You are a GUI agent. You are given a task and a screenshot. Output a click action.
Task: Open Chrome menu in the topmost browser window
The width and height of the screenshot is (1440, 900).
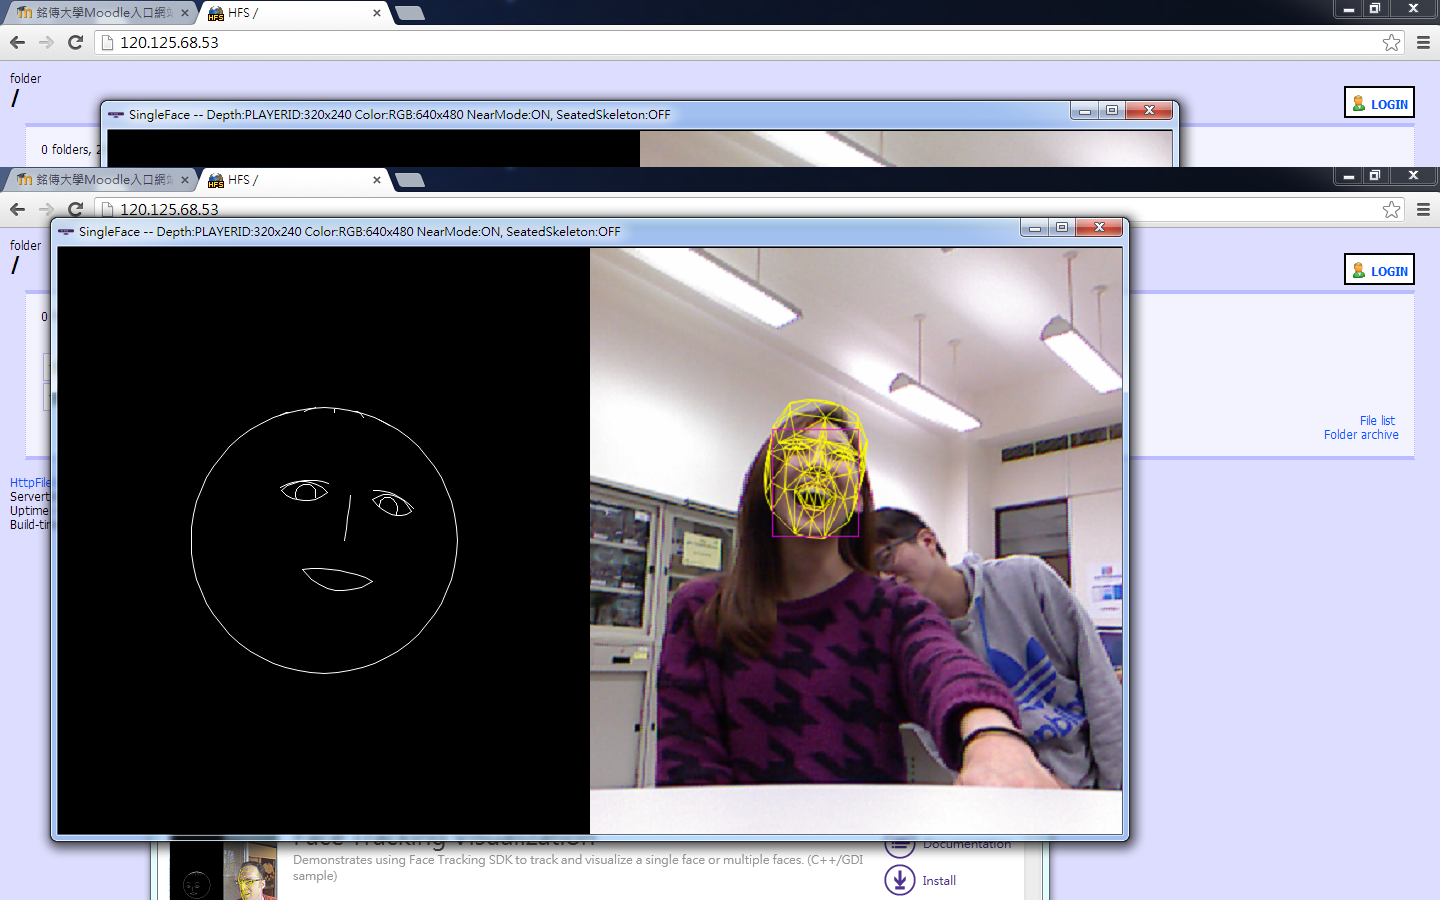(1423, 42)
